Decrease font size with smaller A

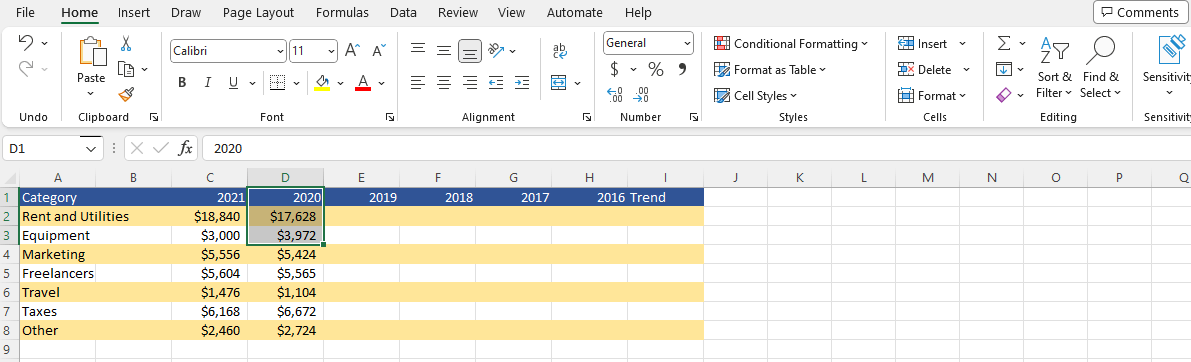pos(378,51)
